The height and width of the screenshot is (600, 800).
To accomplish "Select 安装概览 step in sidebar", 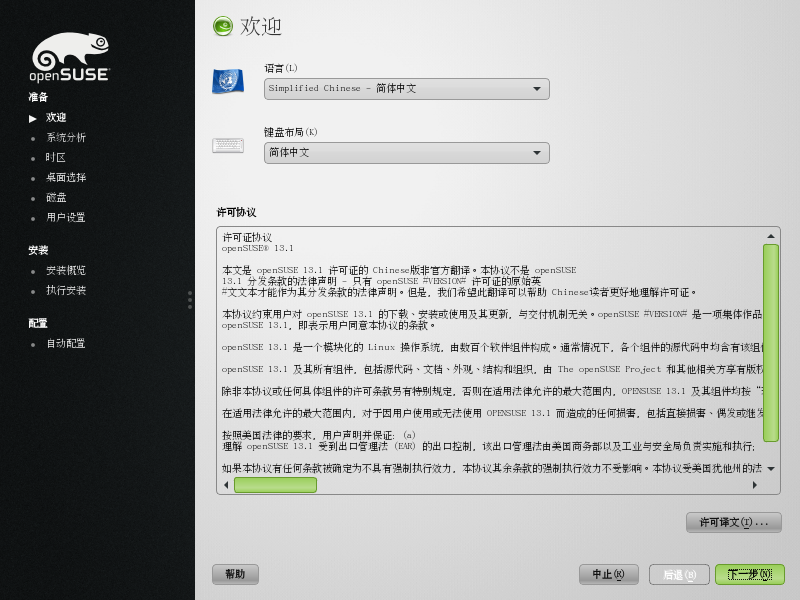I will coord(66,270).
